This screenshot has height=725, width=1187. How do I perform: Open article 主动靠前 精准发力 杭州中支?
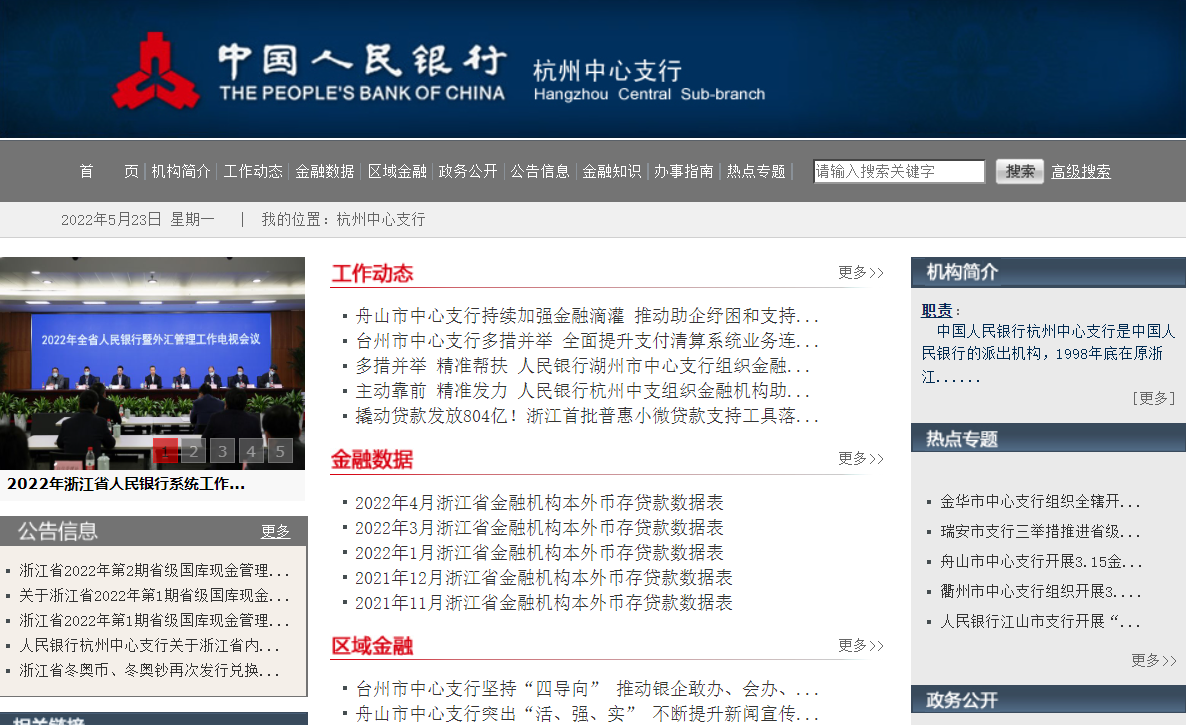pos(582,391)
